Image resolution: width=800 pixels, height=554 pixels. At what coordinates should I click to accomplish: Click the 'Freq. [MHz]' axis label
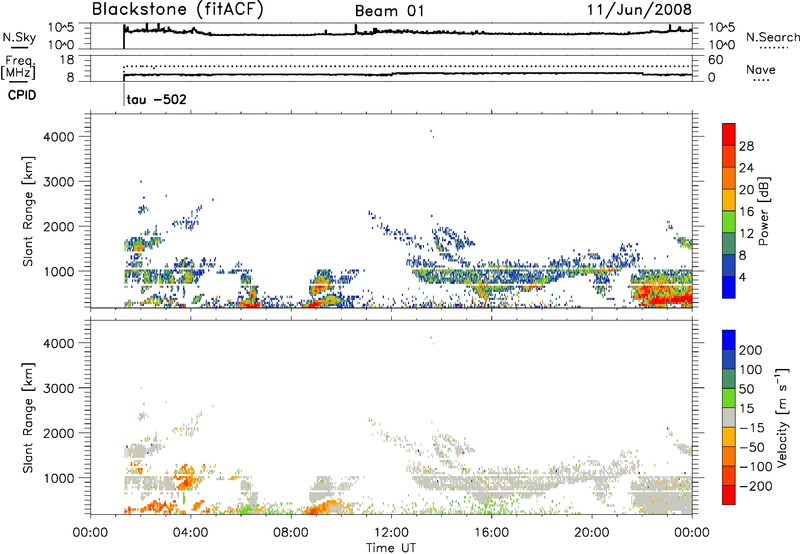[x=18, y=68]
